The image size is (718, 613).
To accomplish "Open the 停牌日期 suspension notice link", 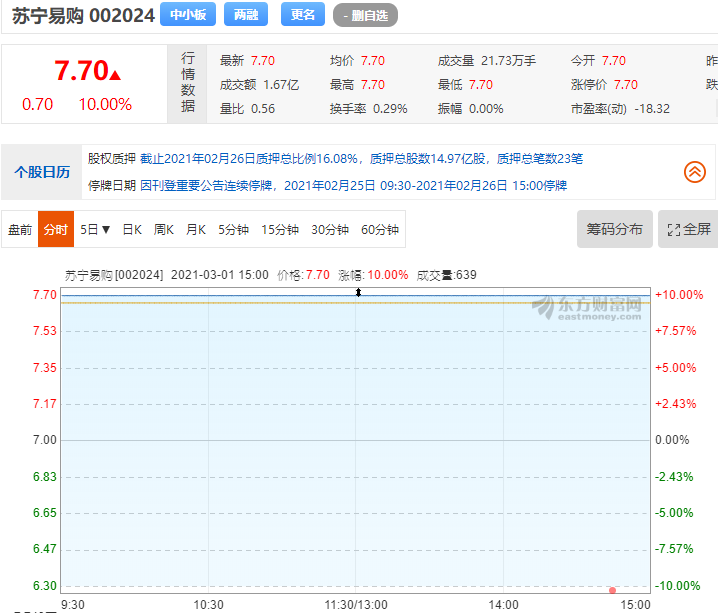I will coord(353,185).
